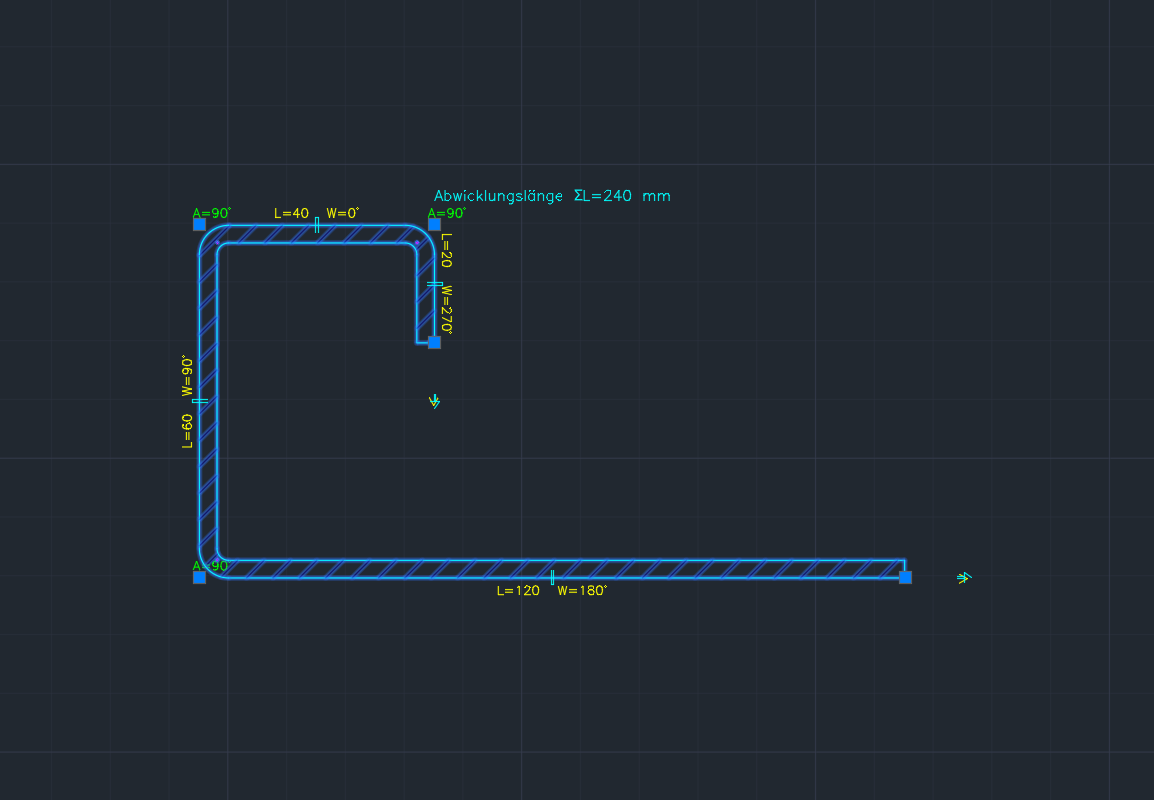Select the square grip at the top-right bend
Screen dimensions: 1154x800
434,224
